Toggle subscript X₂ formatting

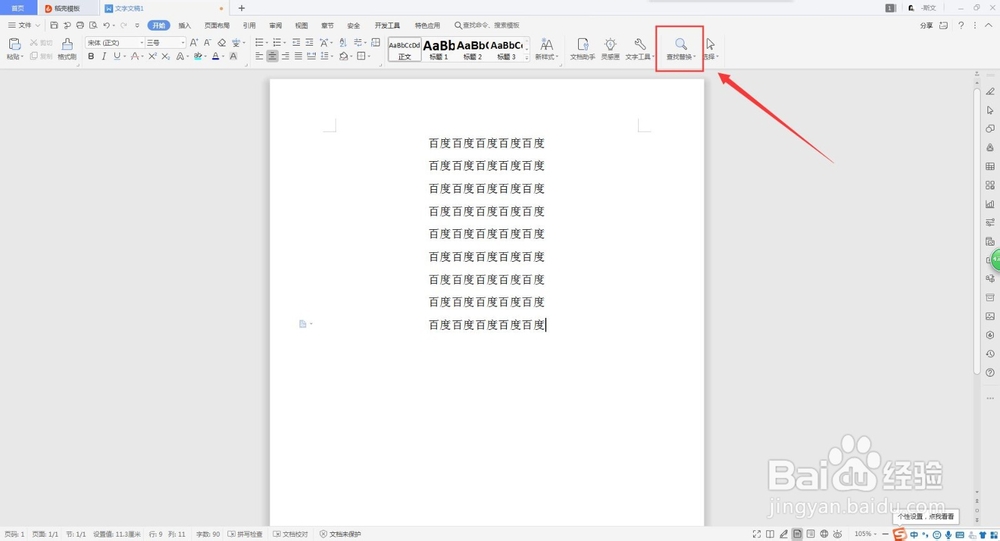pos(165,56)
